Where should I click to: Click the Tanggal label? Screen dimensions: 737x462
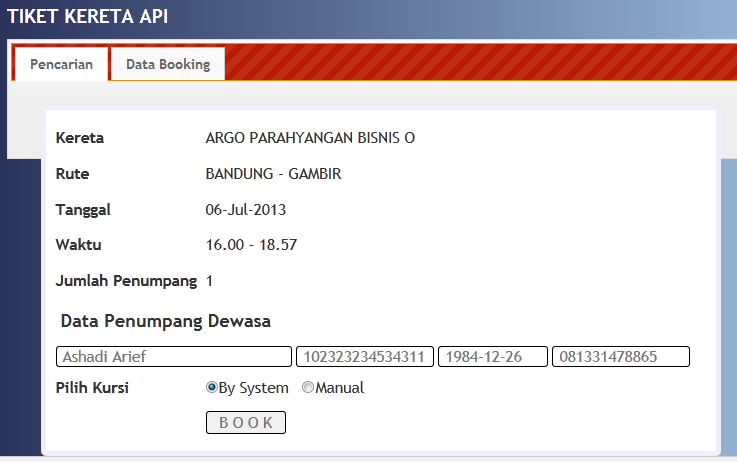(83, 210)
